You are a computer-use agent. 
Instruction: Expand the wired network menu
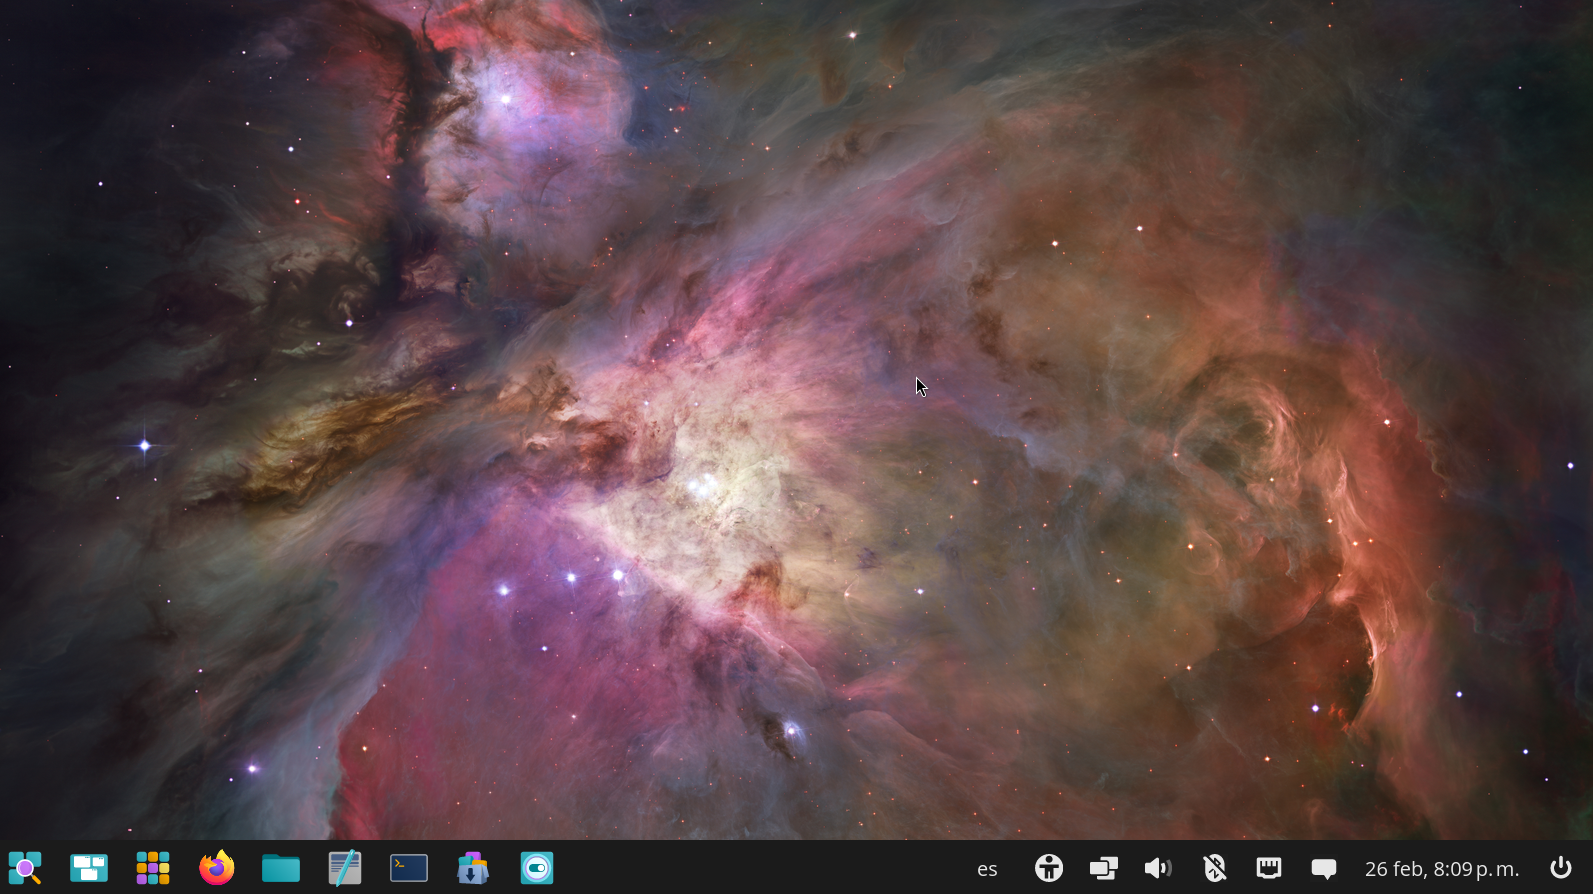[x=1269, y=868]
